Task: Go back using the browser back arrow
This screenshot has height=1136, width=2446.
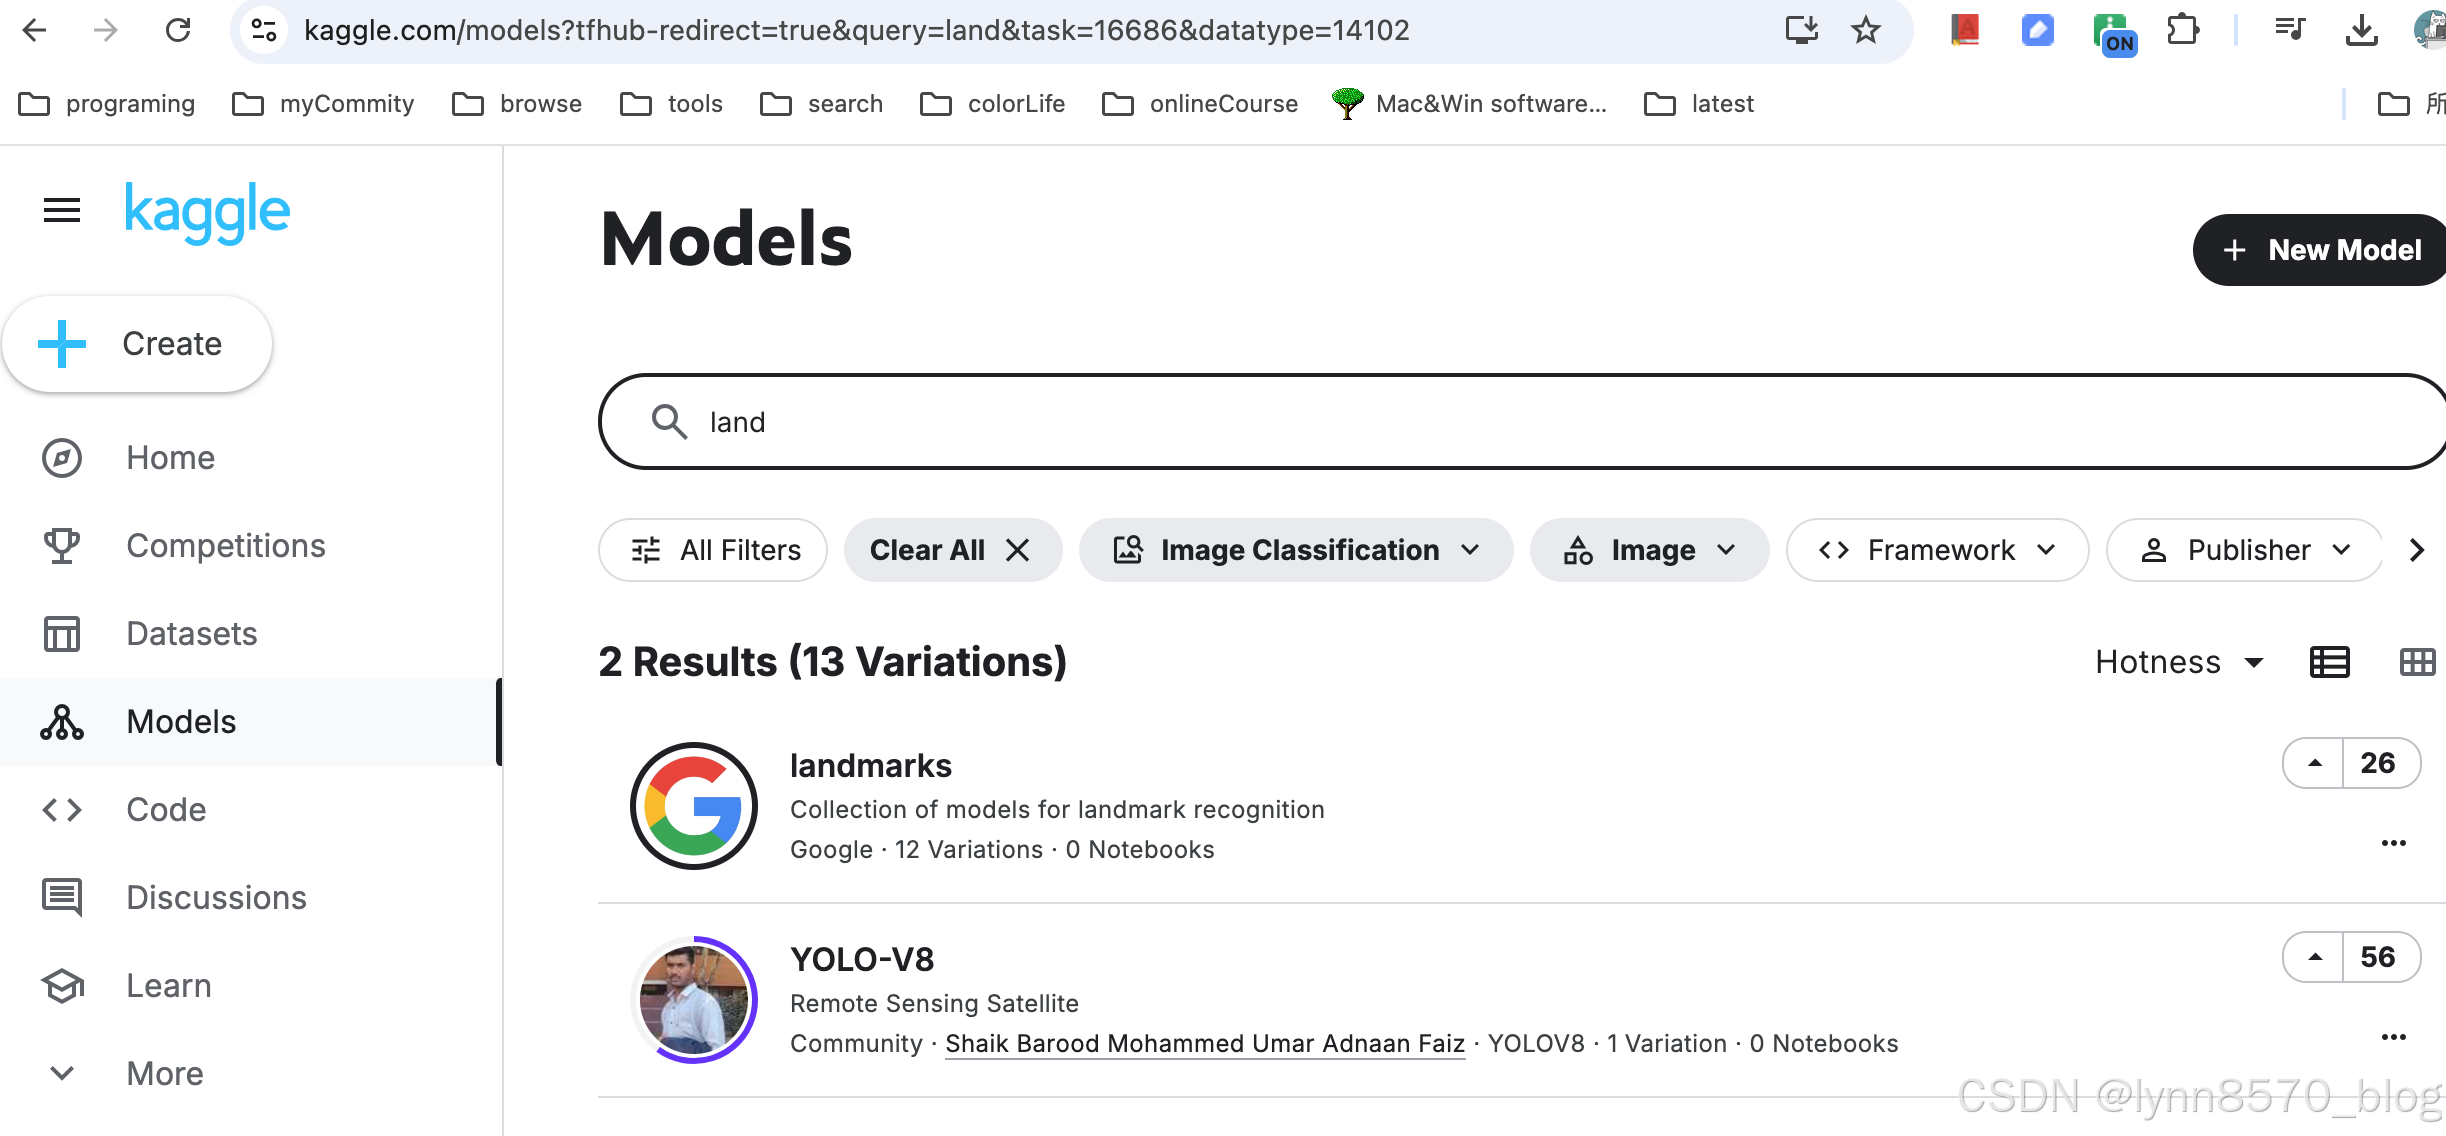Action: tap(35, 30)
